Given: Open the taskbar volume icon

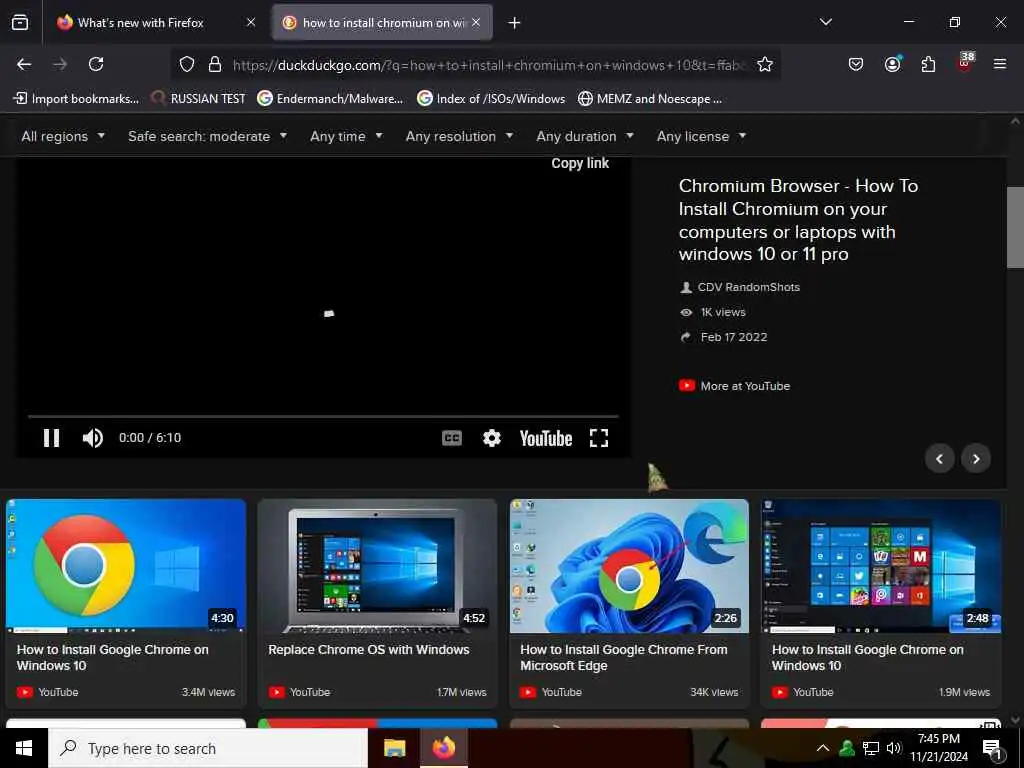Looking at the screenshot, I should click(894, 748).
